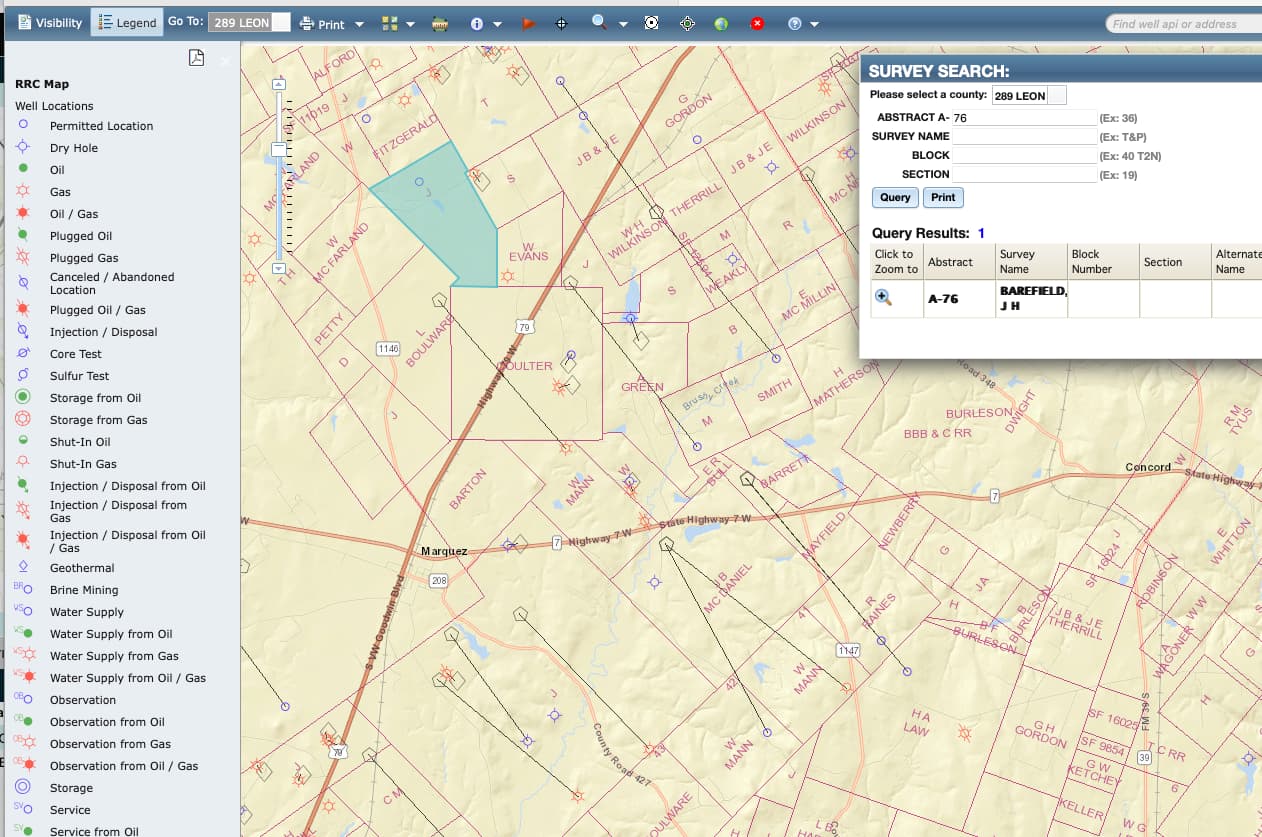
Task: Click the orange flag icon in toolbar
Action: tap(529, 23)
